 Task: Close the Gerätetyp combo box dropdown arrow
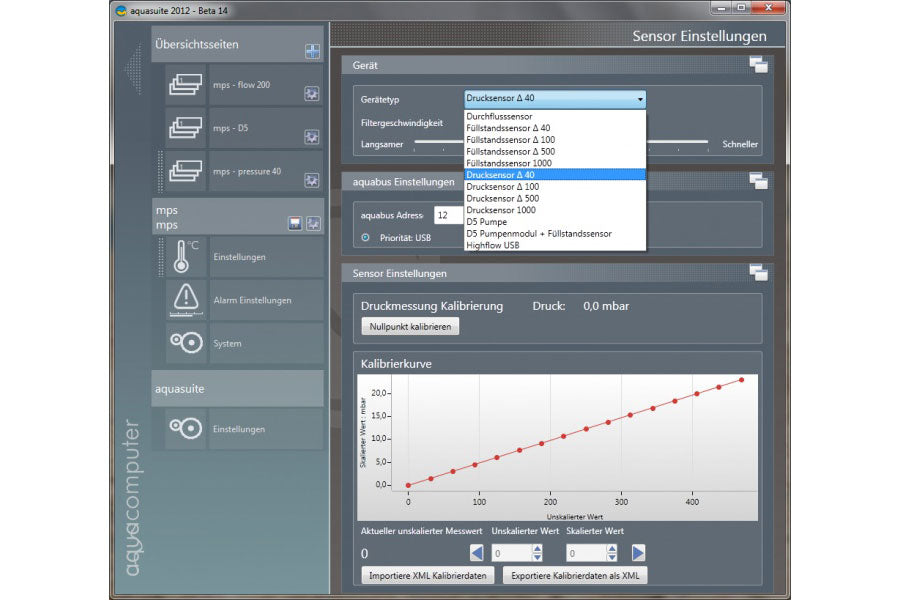tap(639, 100)
